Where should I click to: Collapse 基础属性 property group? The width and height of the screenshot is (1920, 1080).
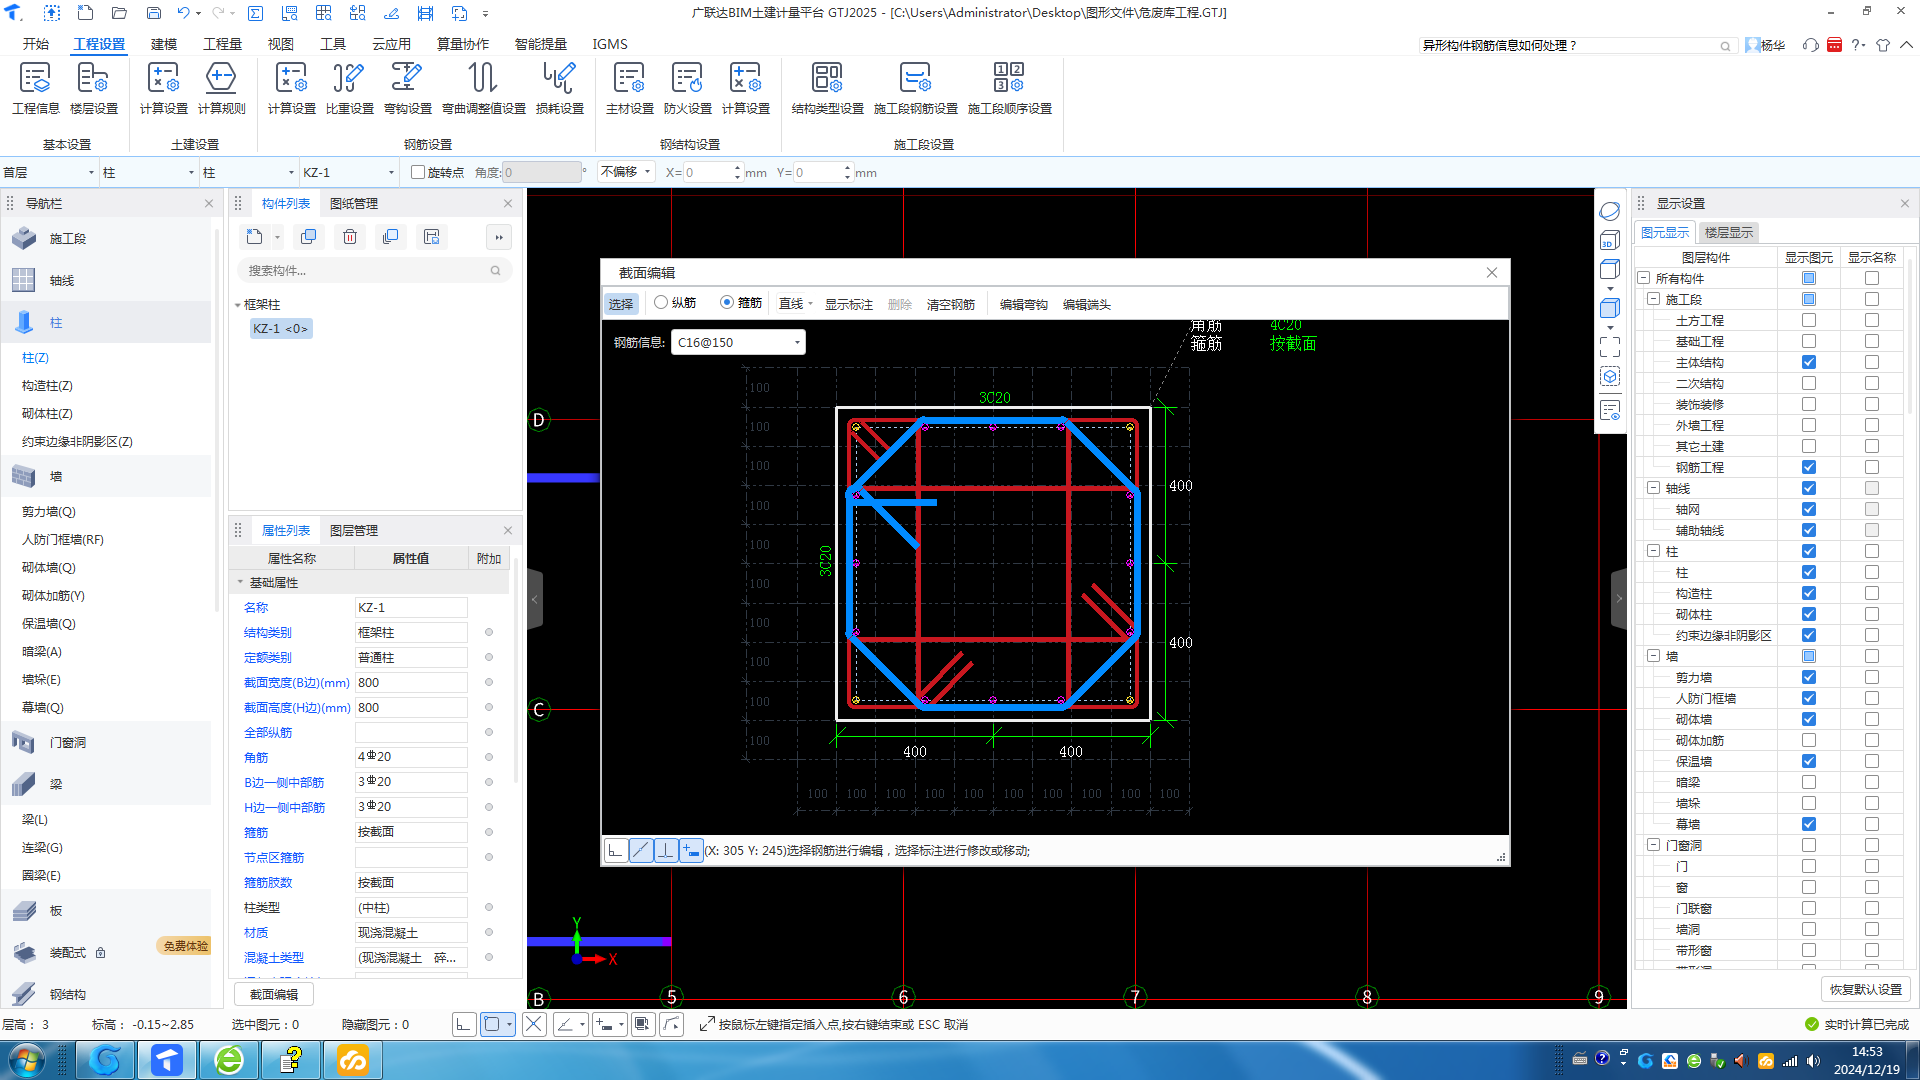(x=240, y=582)
